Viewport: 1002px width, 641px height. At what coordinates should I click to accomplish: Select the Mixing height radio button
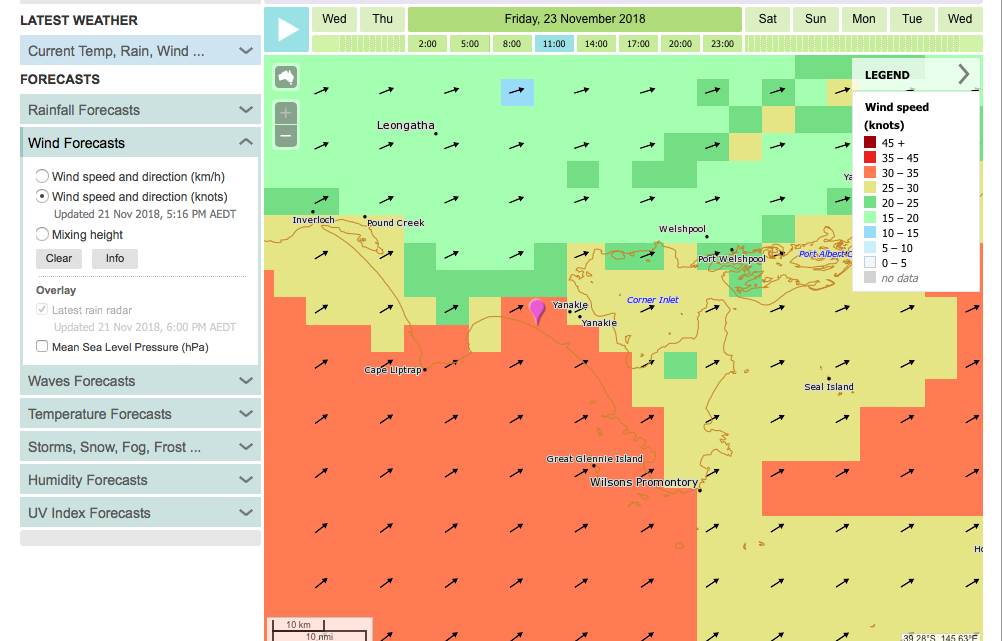pyautogui.click(x=42, y=235)
